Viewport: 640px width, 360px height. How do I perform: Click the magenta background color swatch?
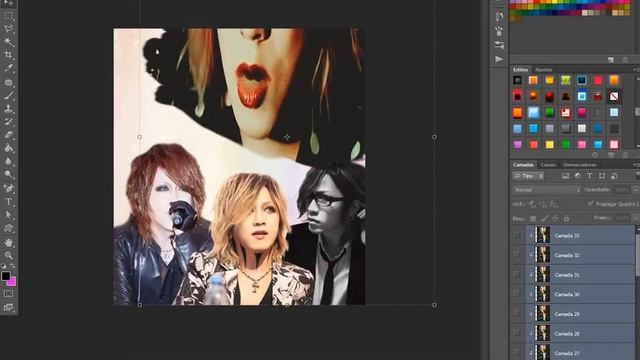pyautogui.click(x=13, y=282)
